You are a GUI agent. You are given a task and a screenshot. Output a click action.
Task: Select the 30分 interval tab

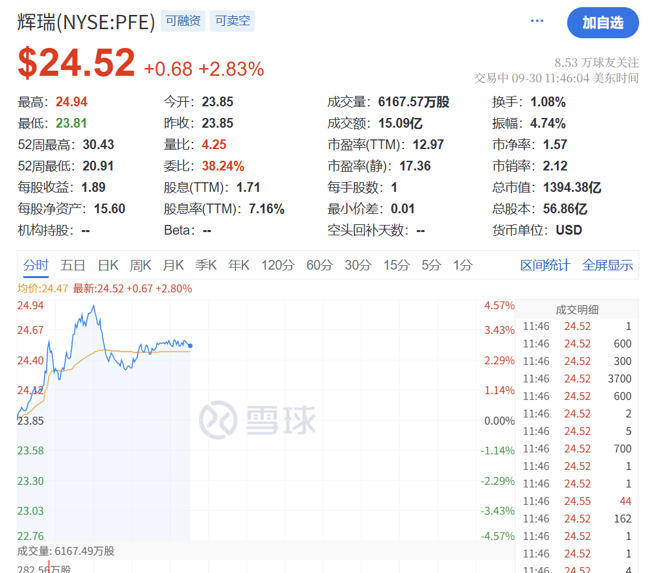coord(358,265)
